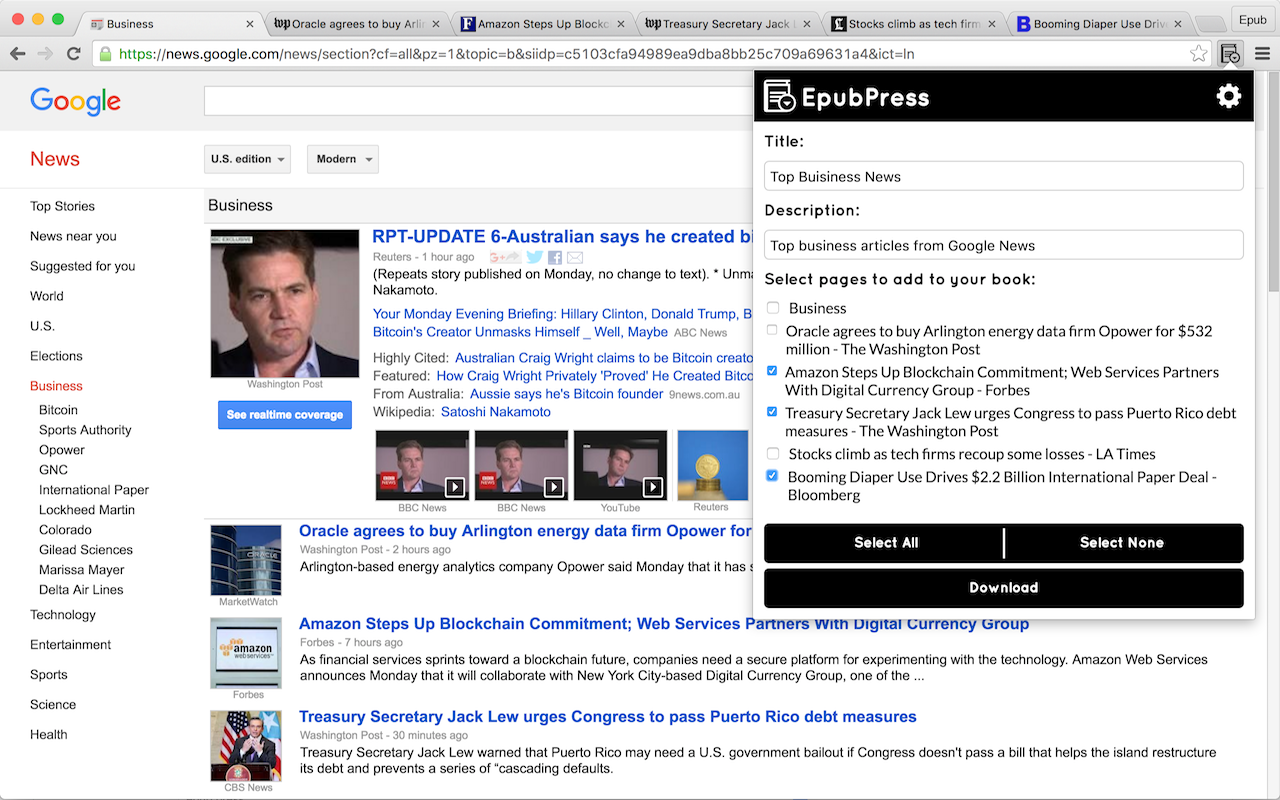Click the HTTPS padlock icon in the address bar
Viewport: 1280px width, 800px height.
tap(105, 53)
